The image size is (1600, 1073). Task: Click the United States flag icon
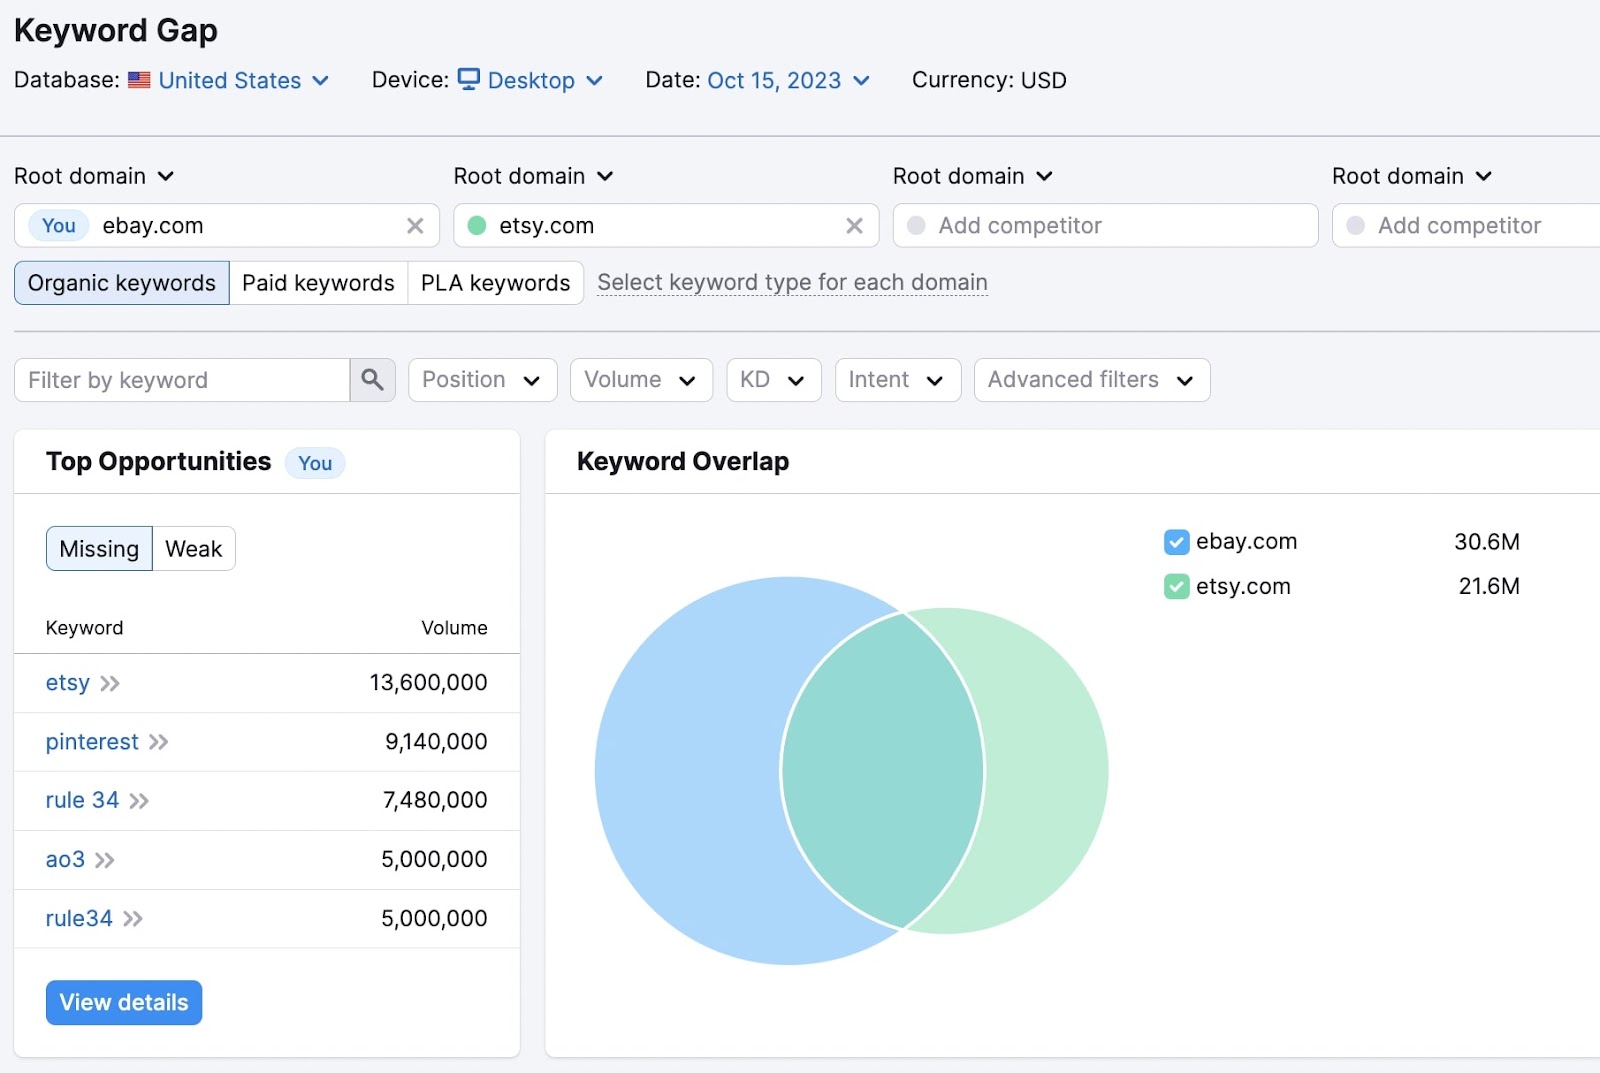tap(139, 80)
